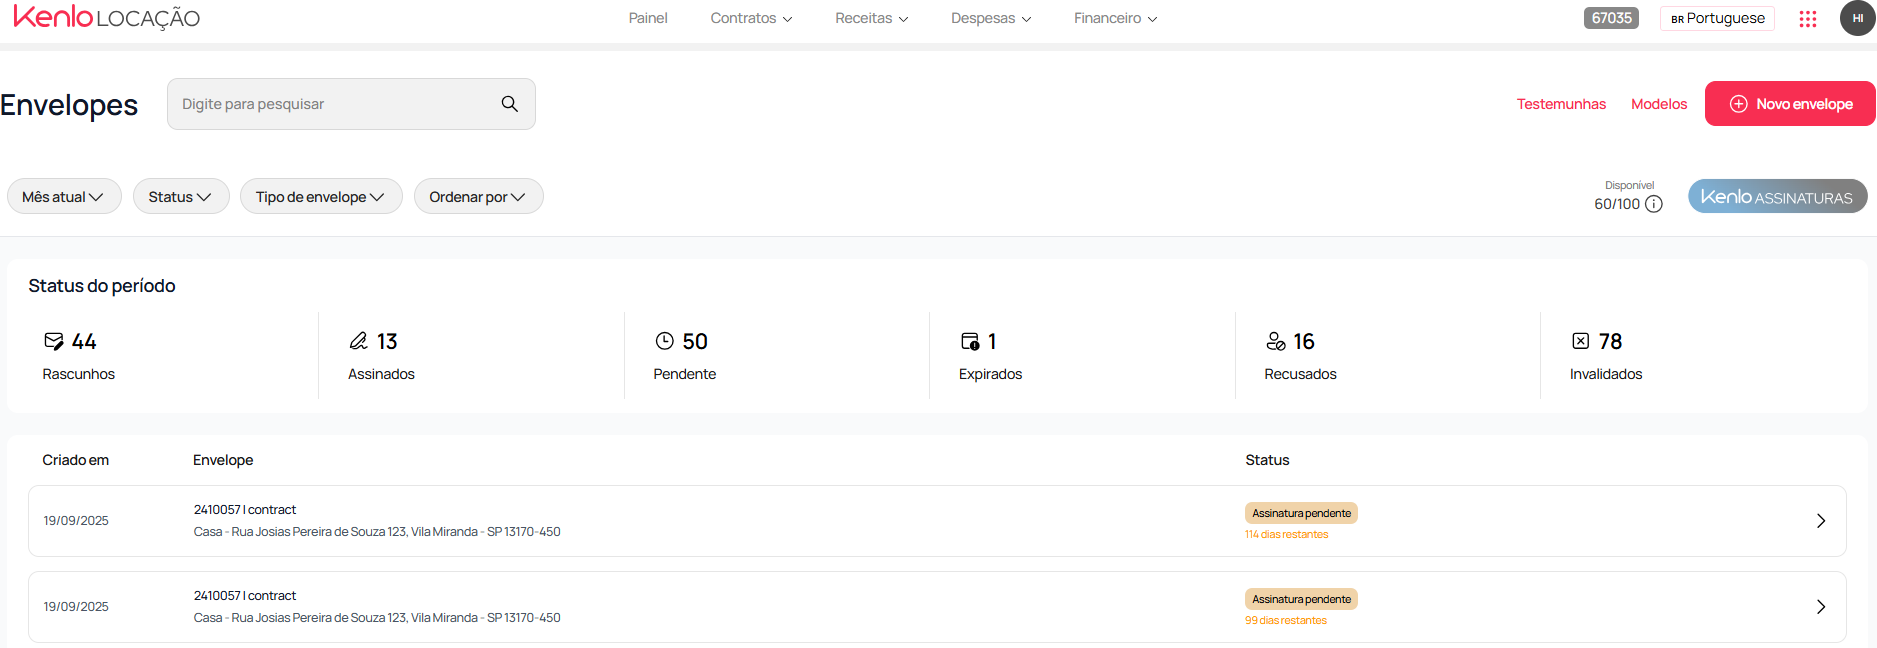Click the 114 dias restantes text

pyautogui.click(x=1286, y=534)
